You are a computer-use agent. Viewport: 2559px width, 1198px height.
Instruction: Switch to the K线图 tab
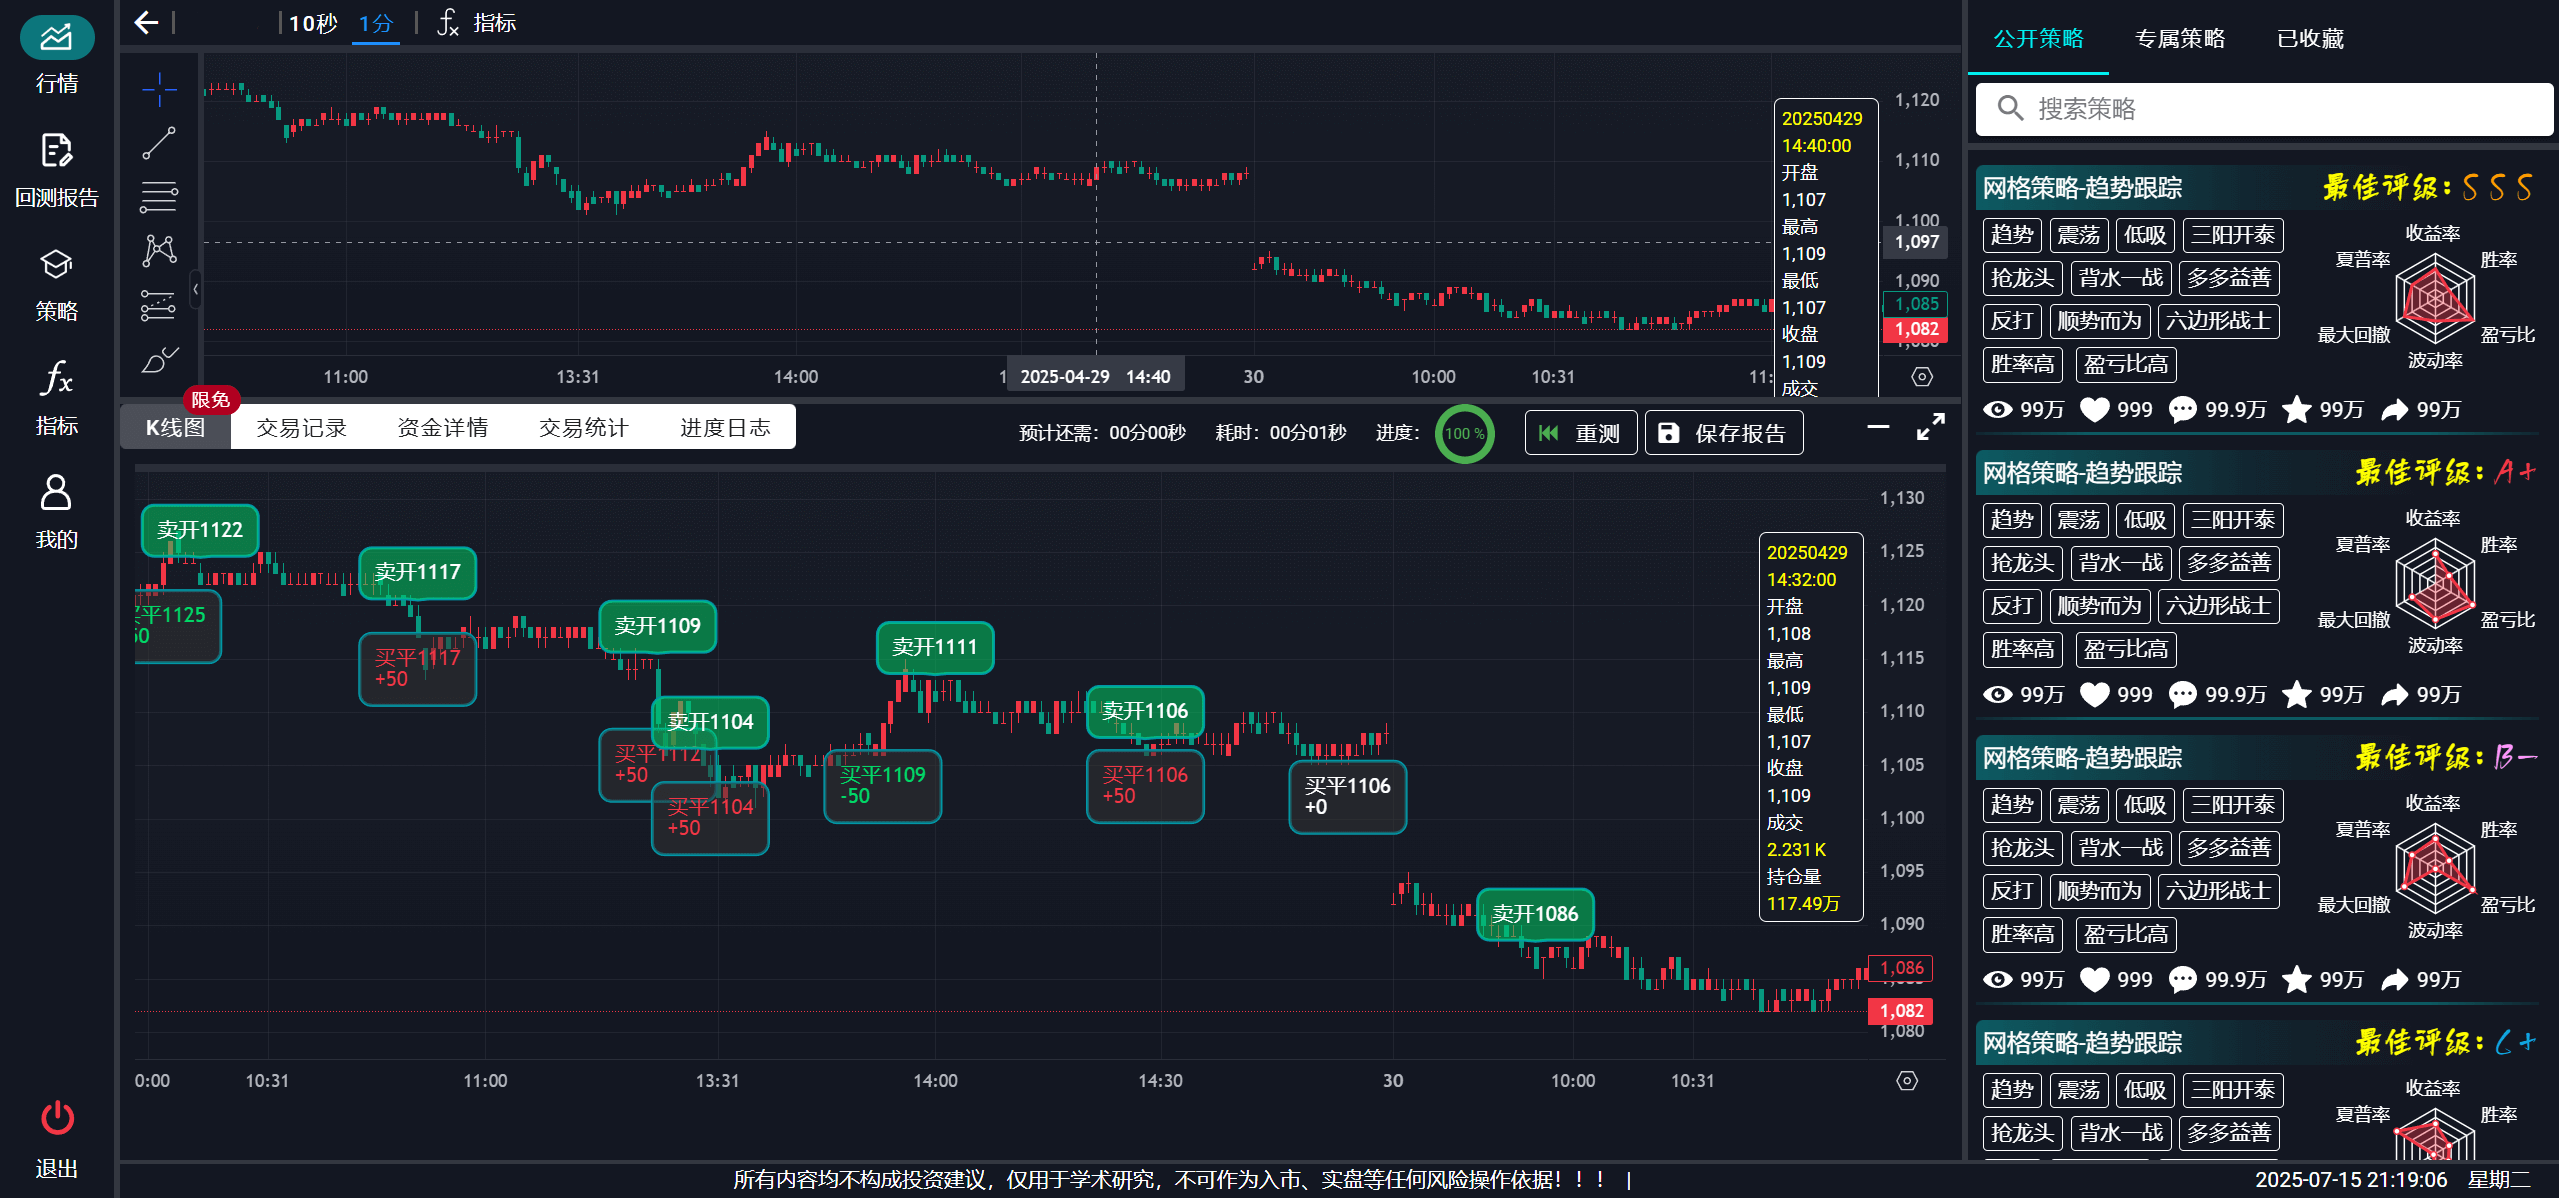175,428
